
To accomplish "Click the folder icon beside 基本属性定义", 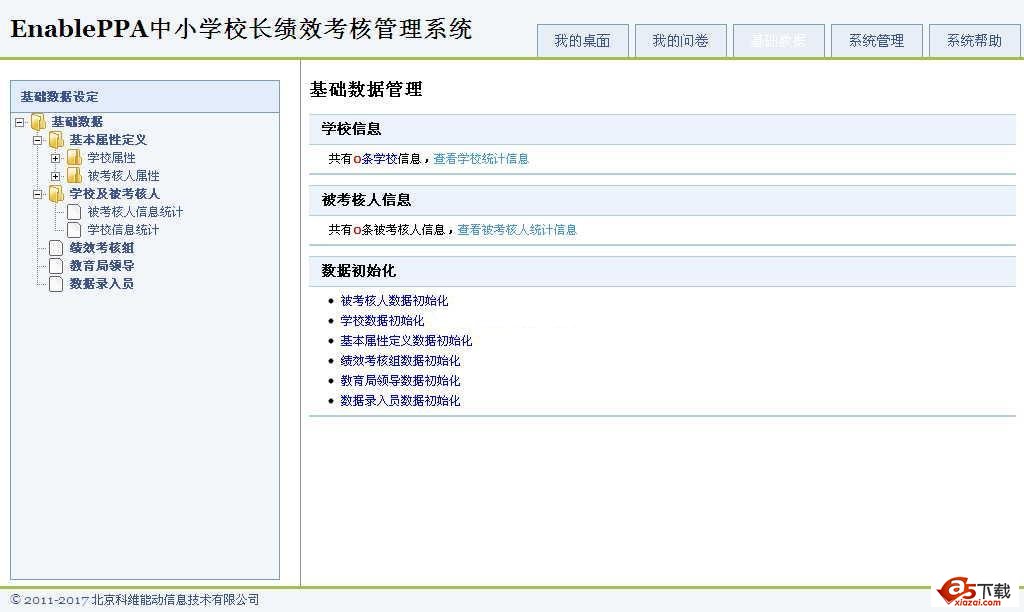I will [x=56, y=141].
